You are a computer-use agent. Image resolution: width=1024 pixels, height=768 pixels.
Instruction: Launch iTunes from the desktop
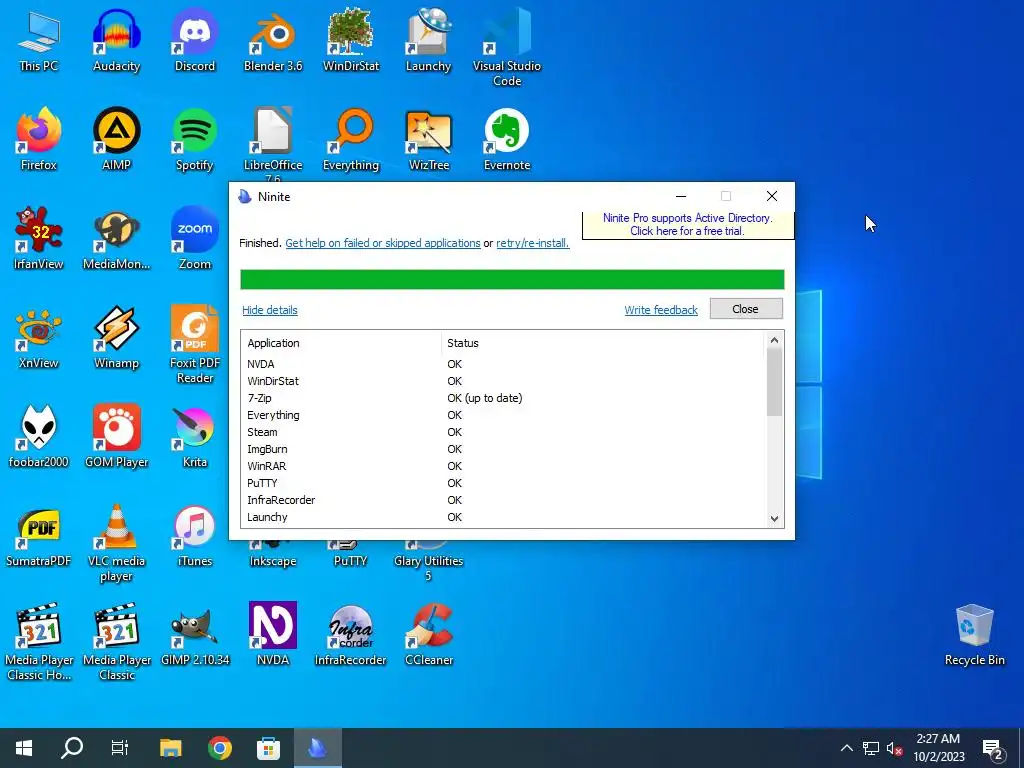pos(195,536)
